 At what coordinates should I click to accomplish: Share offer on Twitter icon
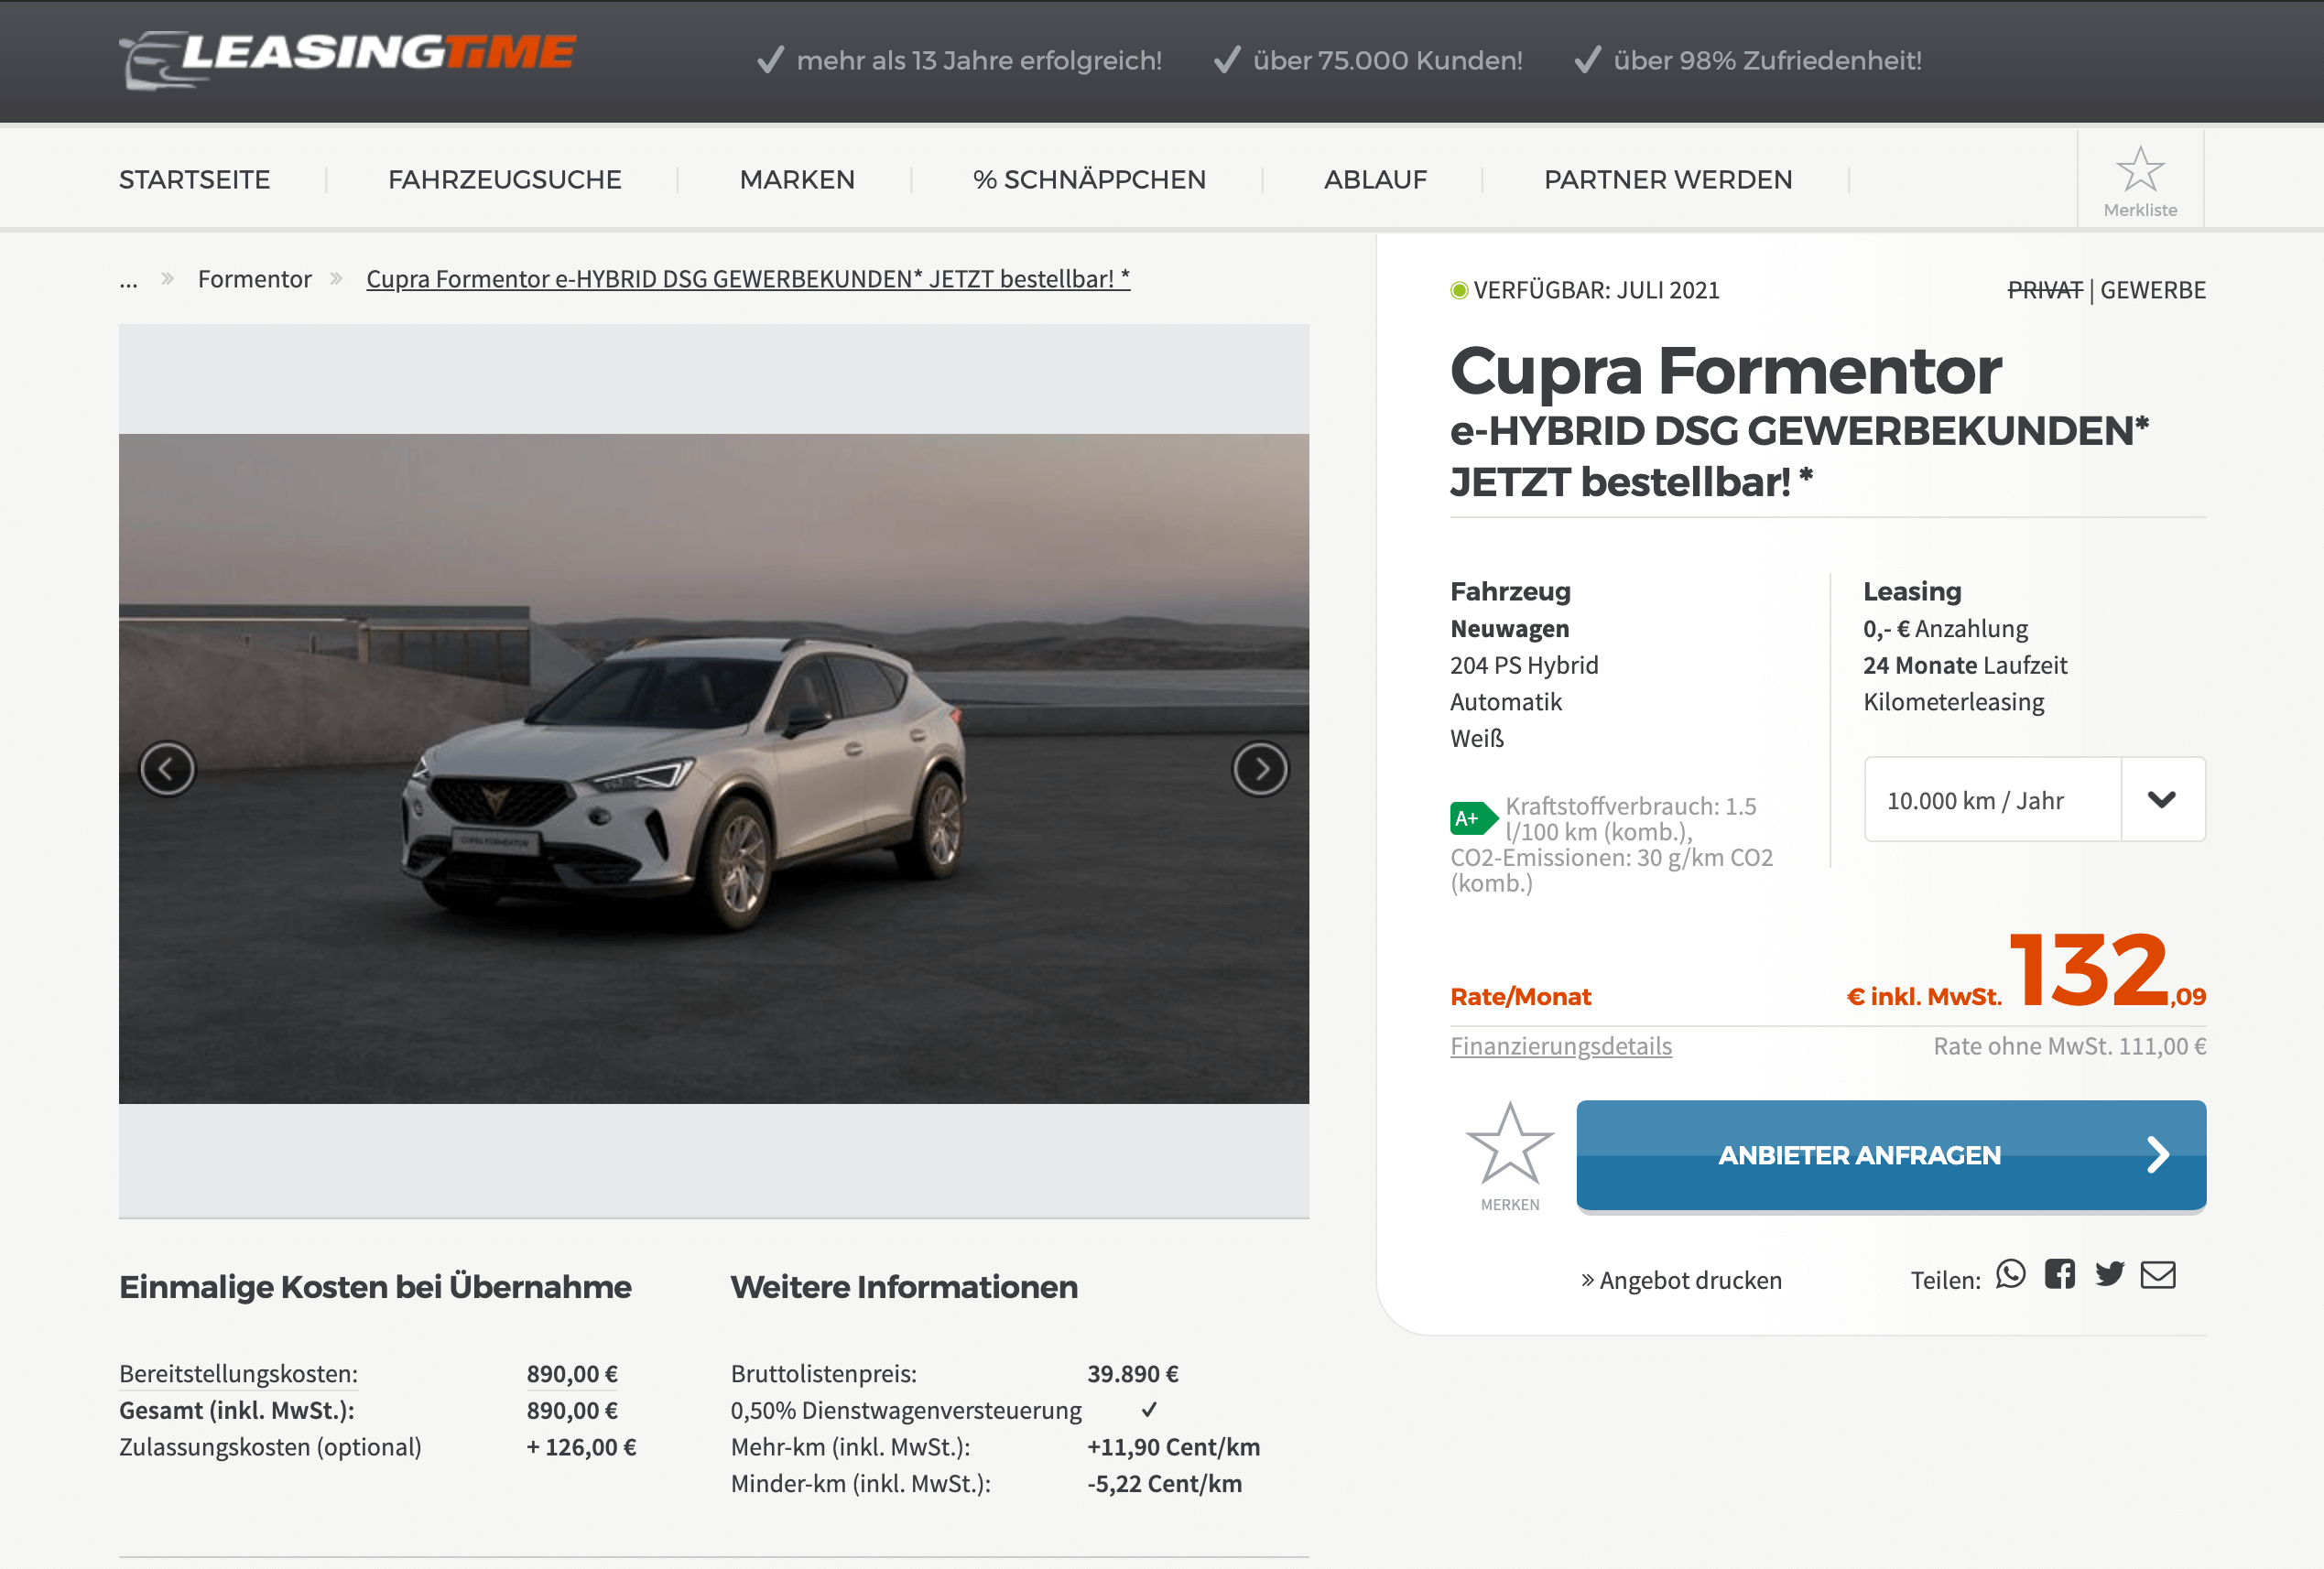(x=2109, y=1274)
